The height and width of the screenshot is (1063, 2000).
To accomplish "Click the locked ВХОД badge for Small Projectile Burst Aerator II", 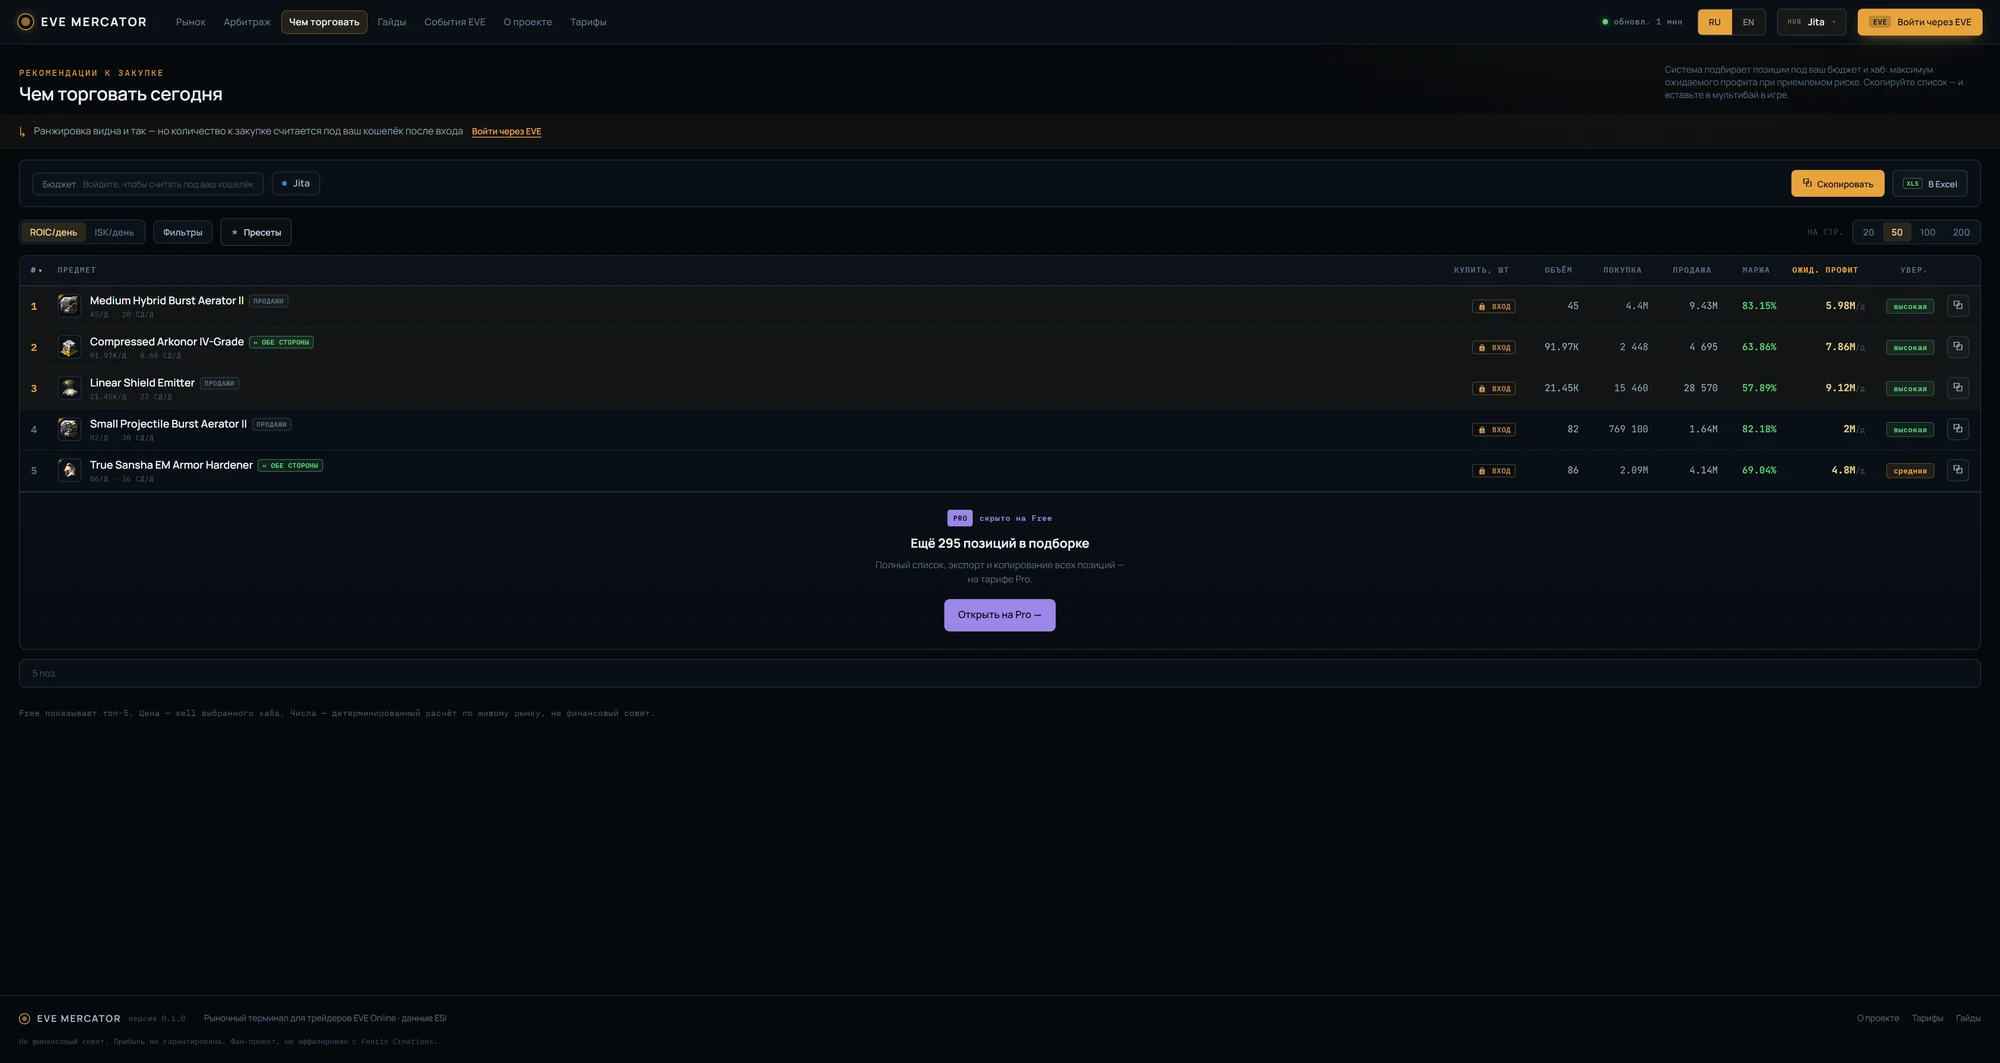I will point(1494,430).
